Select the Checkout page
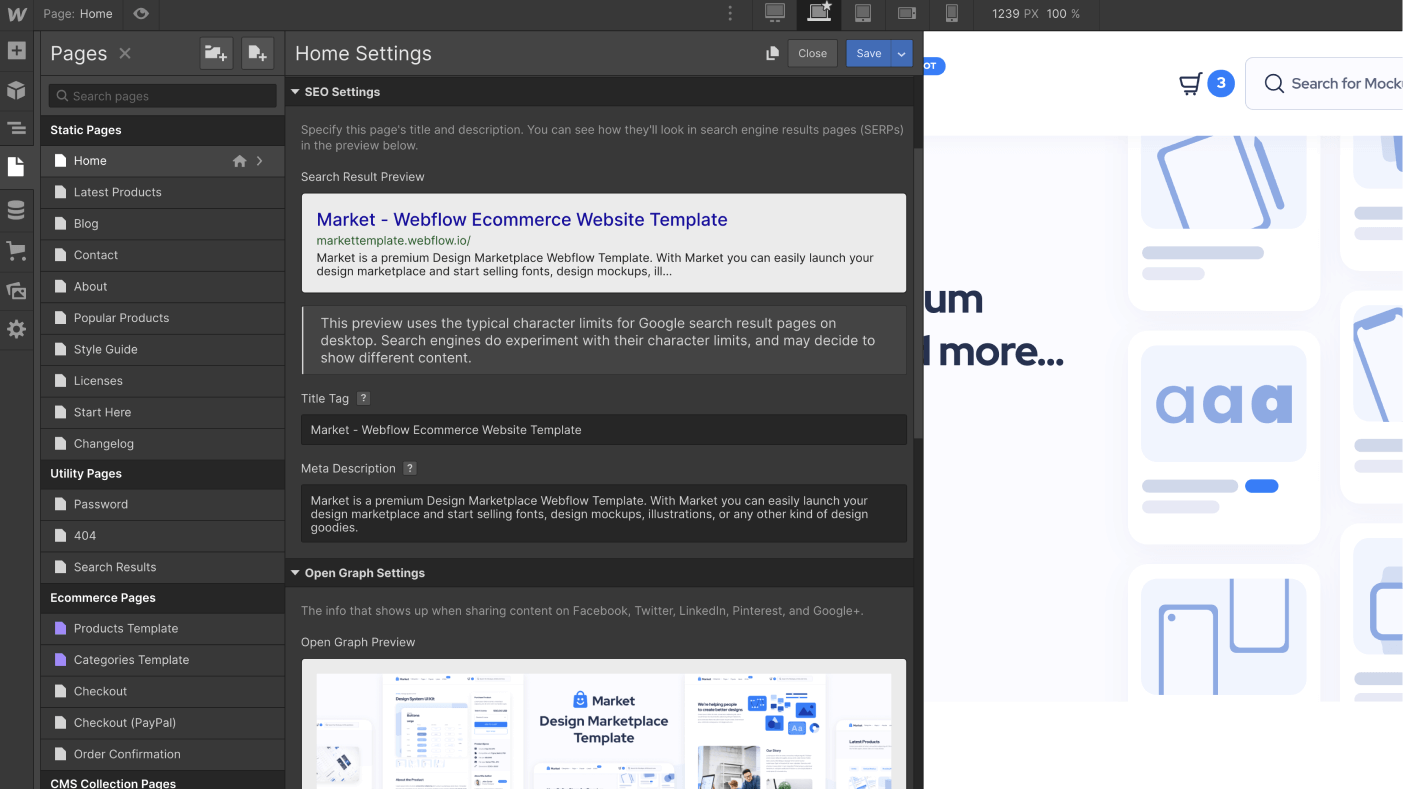The image size is (1403, 789). [163, 692]
